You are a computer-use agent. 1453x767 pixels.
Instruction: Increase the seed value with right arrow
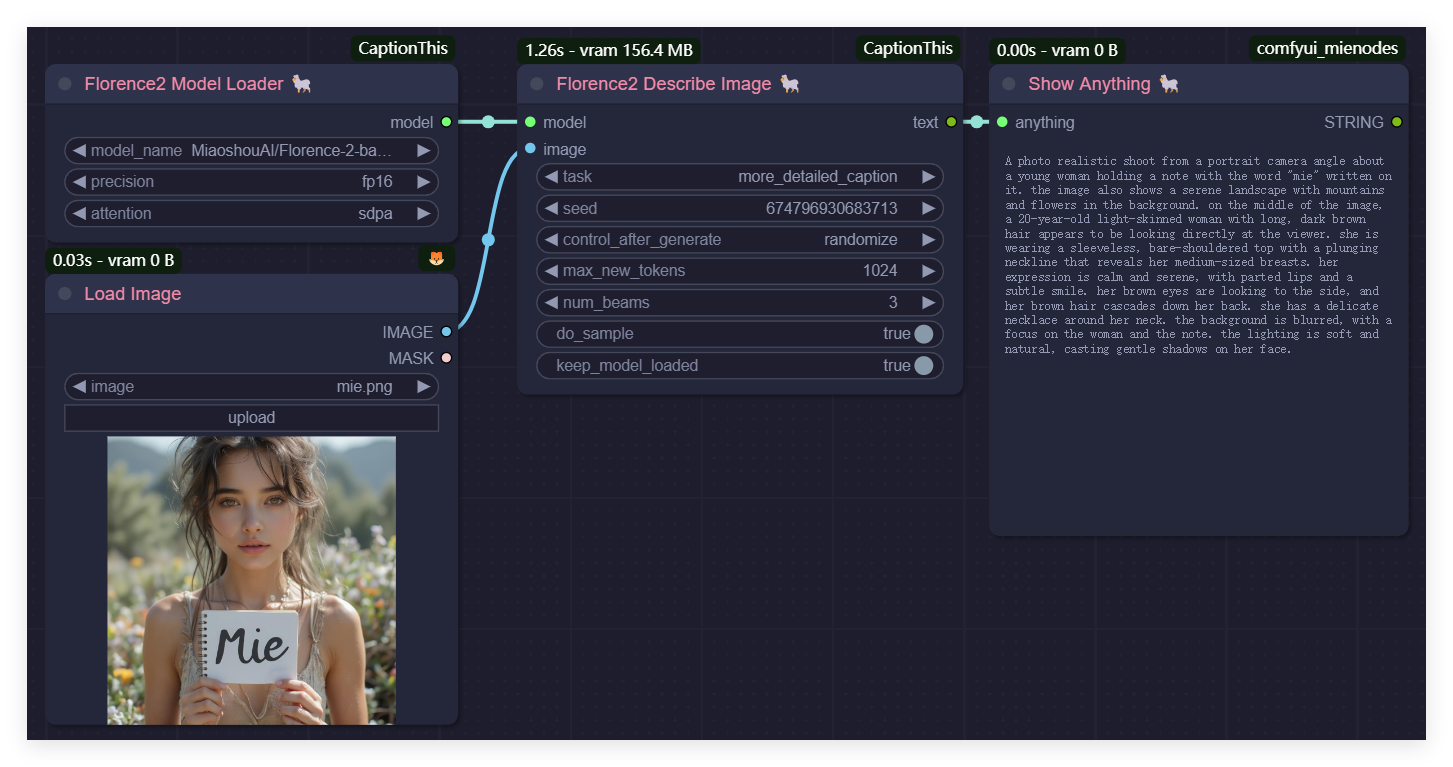(x=929, y=209)
